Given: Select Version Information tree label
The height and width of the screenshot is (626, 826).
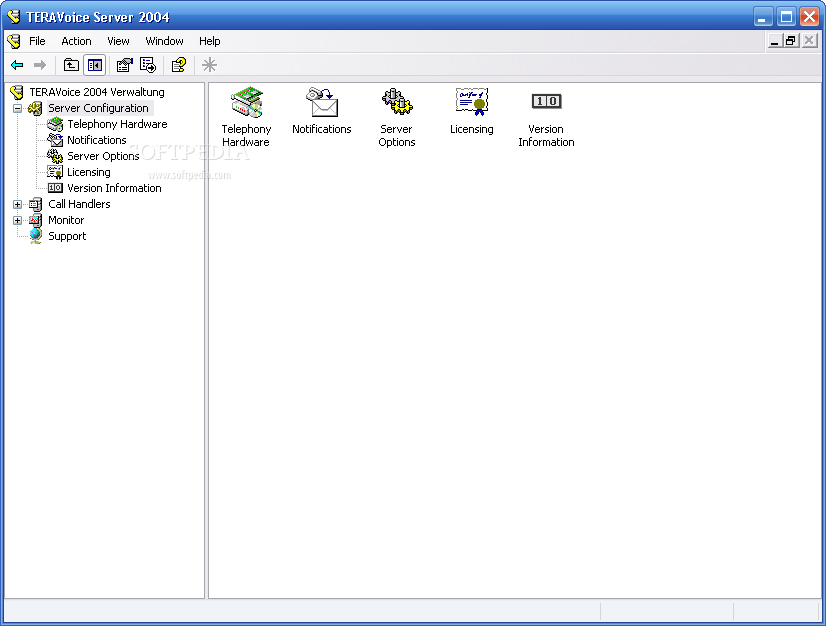Looking at the screenshot, I should [114, 188].
